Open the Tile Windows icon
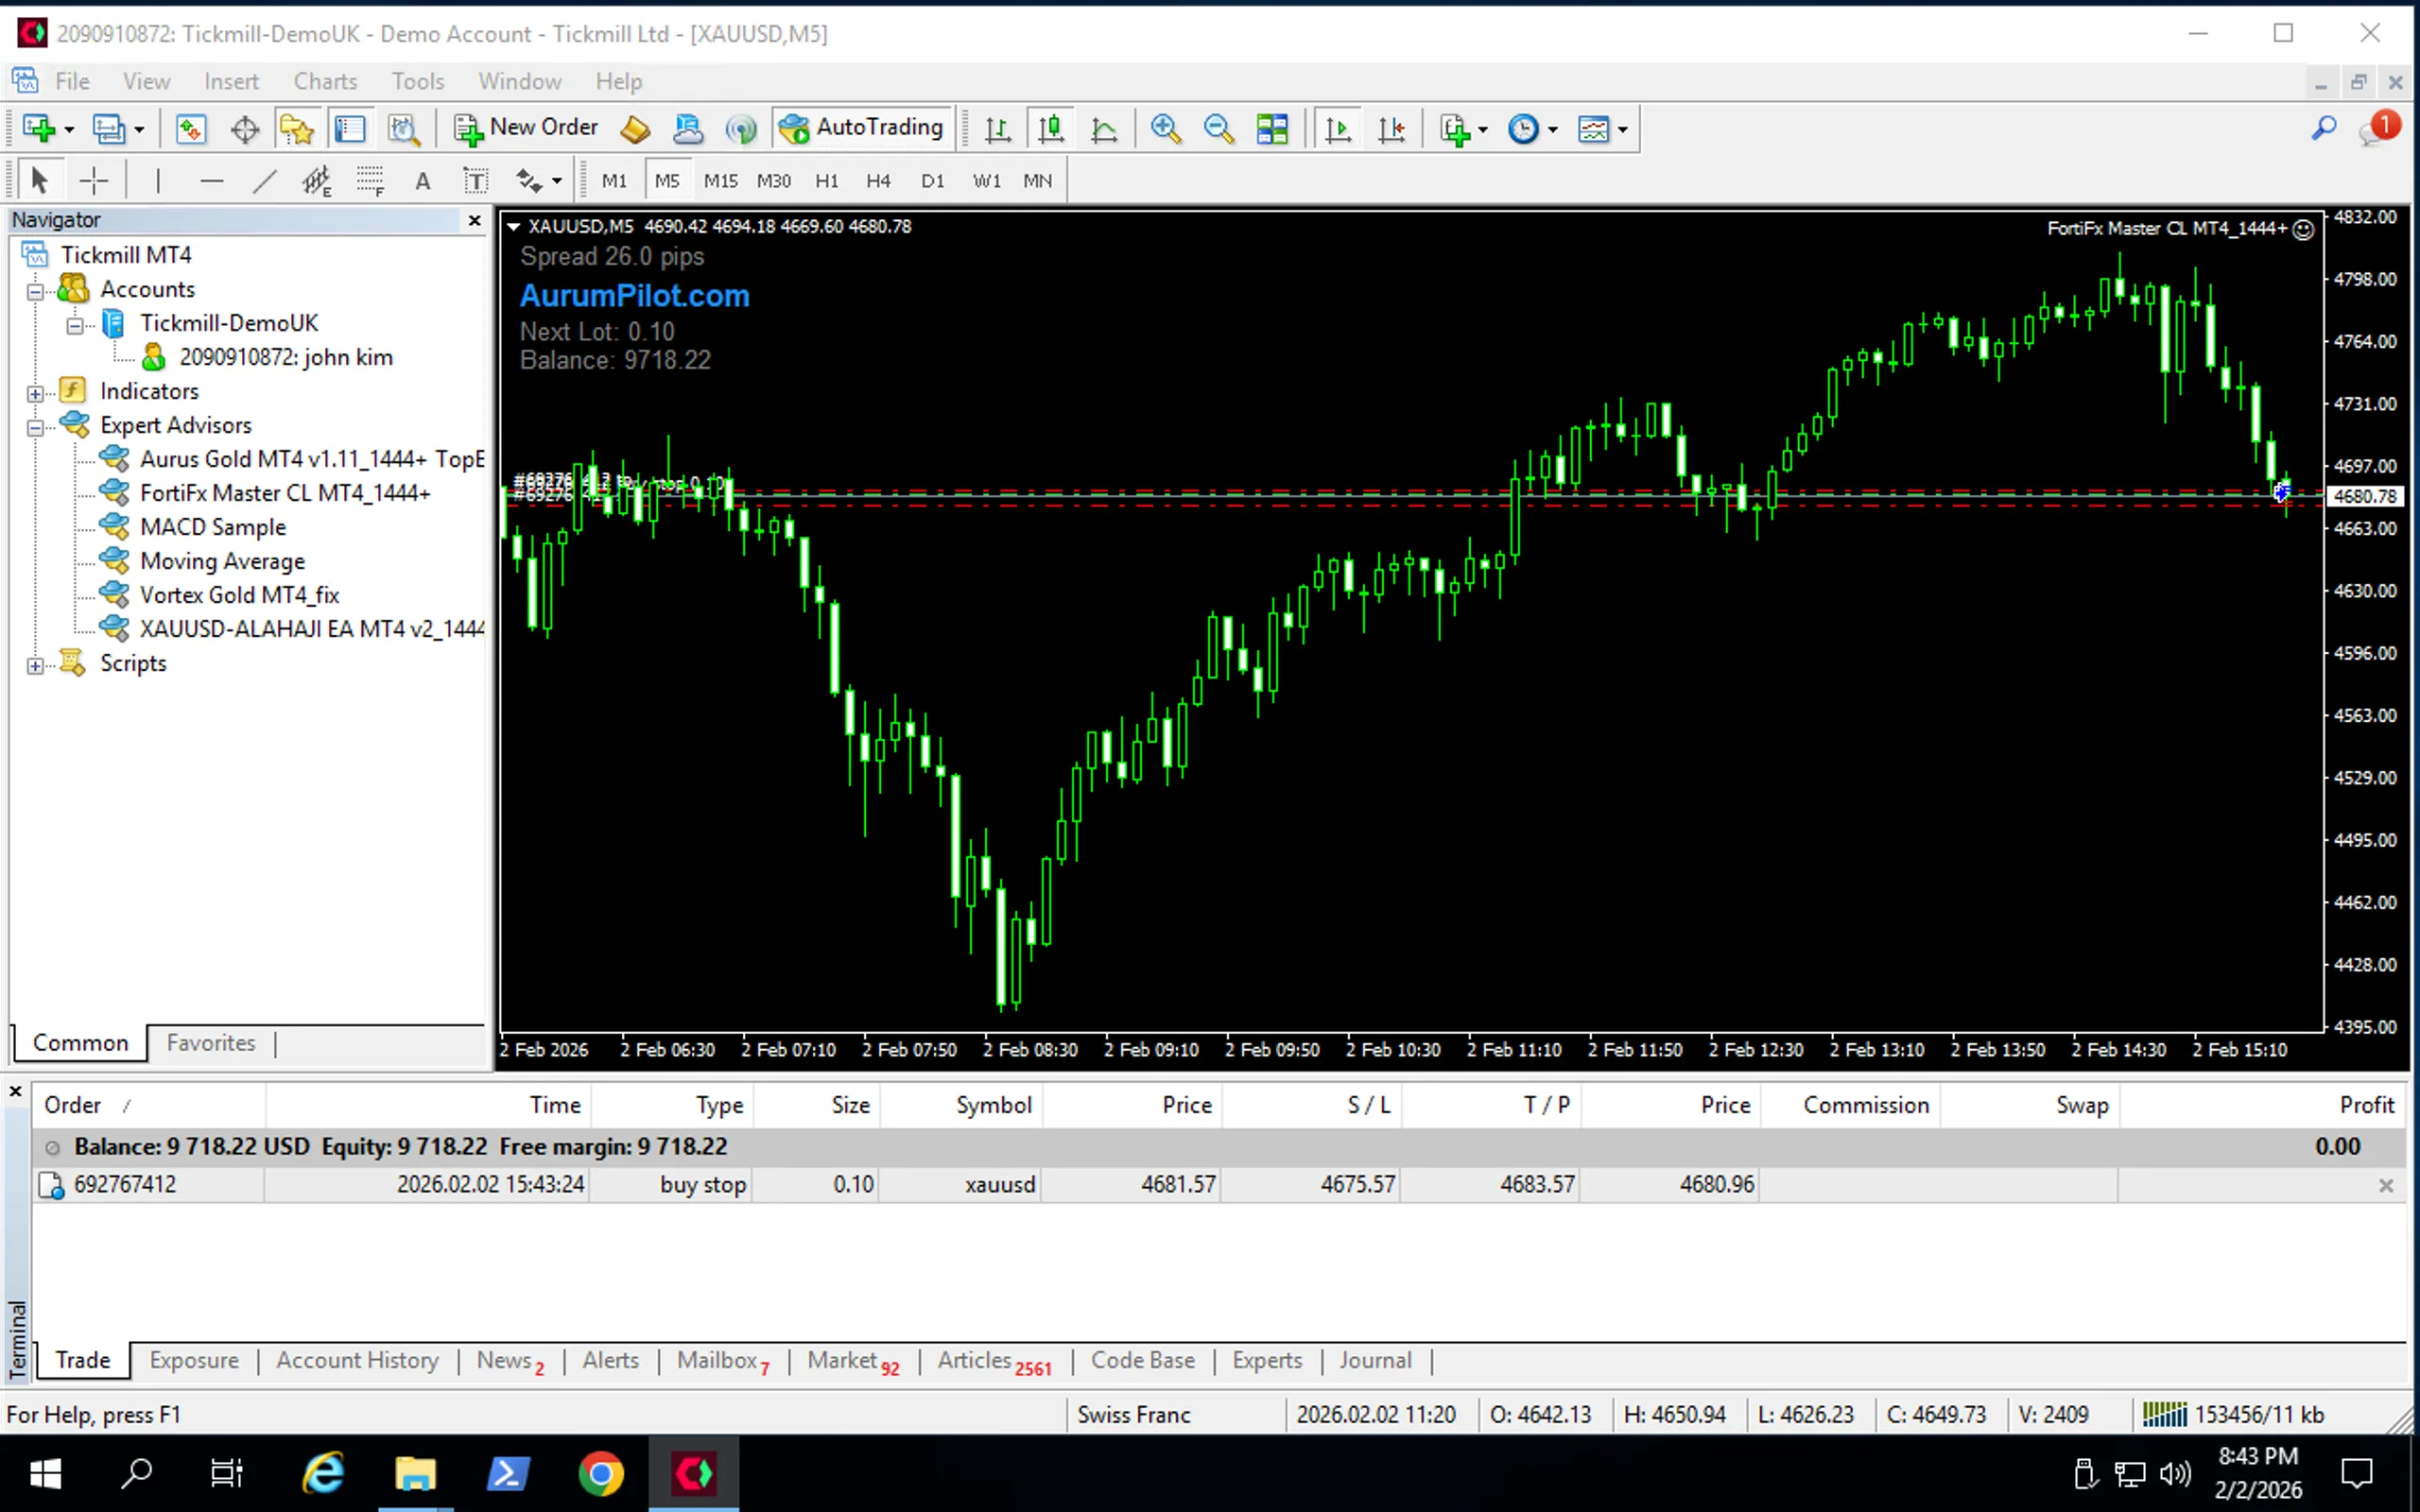Screen dimensions: 2420x1512 click(1272, 129)
